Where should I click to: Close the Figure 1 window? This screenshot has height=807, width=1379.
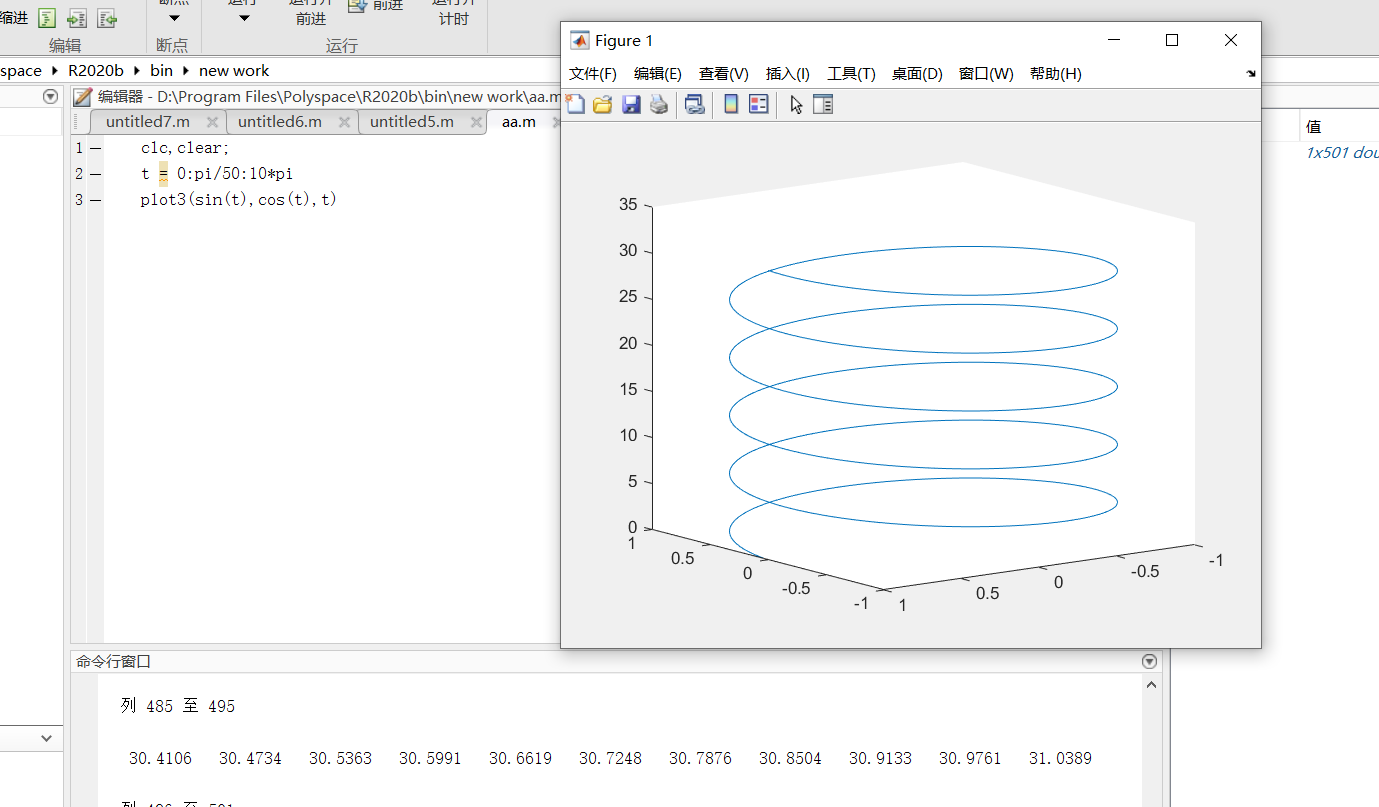tap(1231, 40)
